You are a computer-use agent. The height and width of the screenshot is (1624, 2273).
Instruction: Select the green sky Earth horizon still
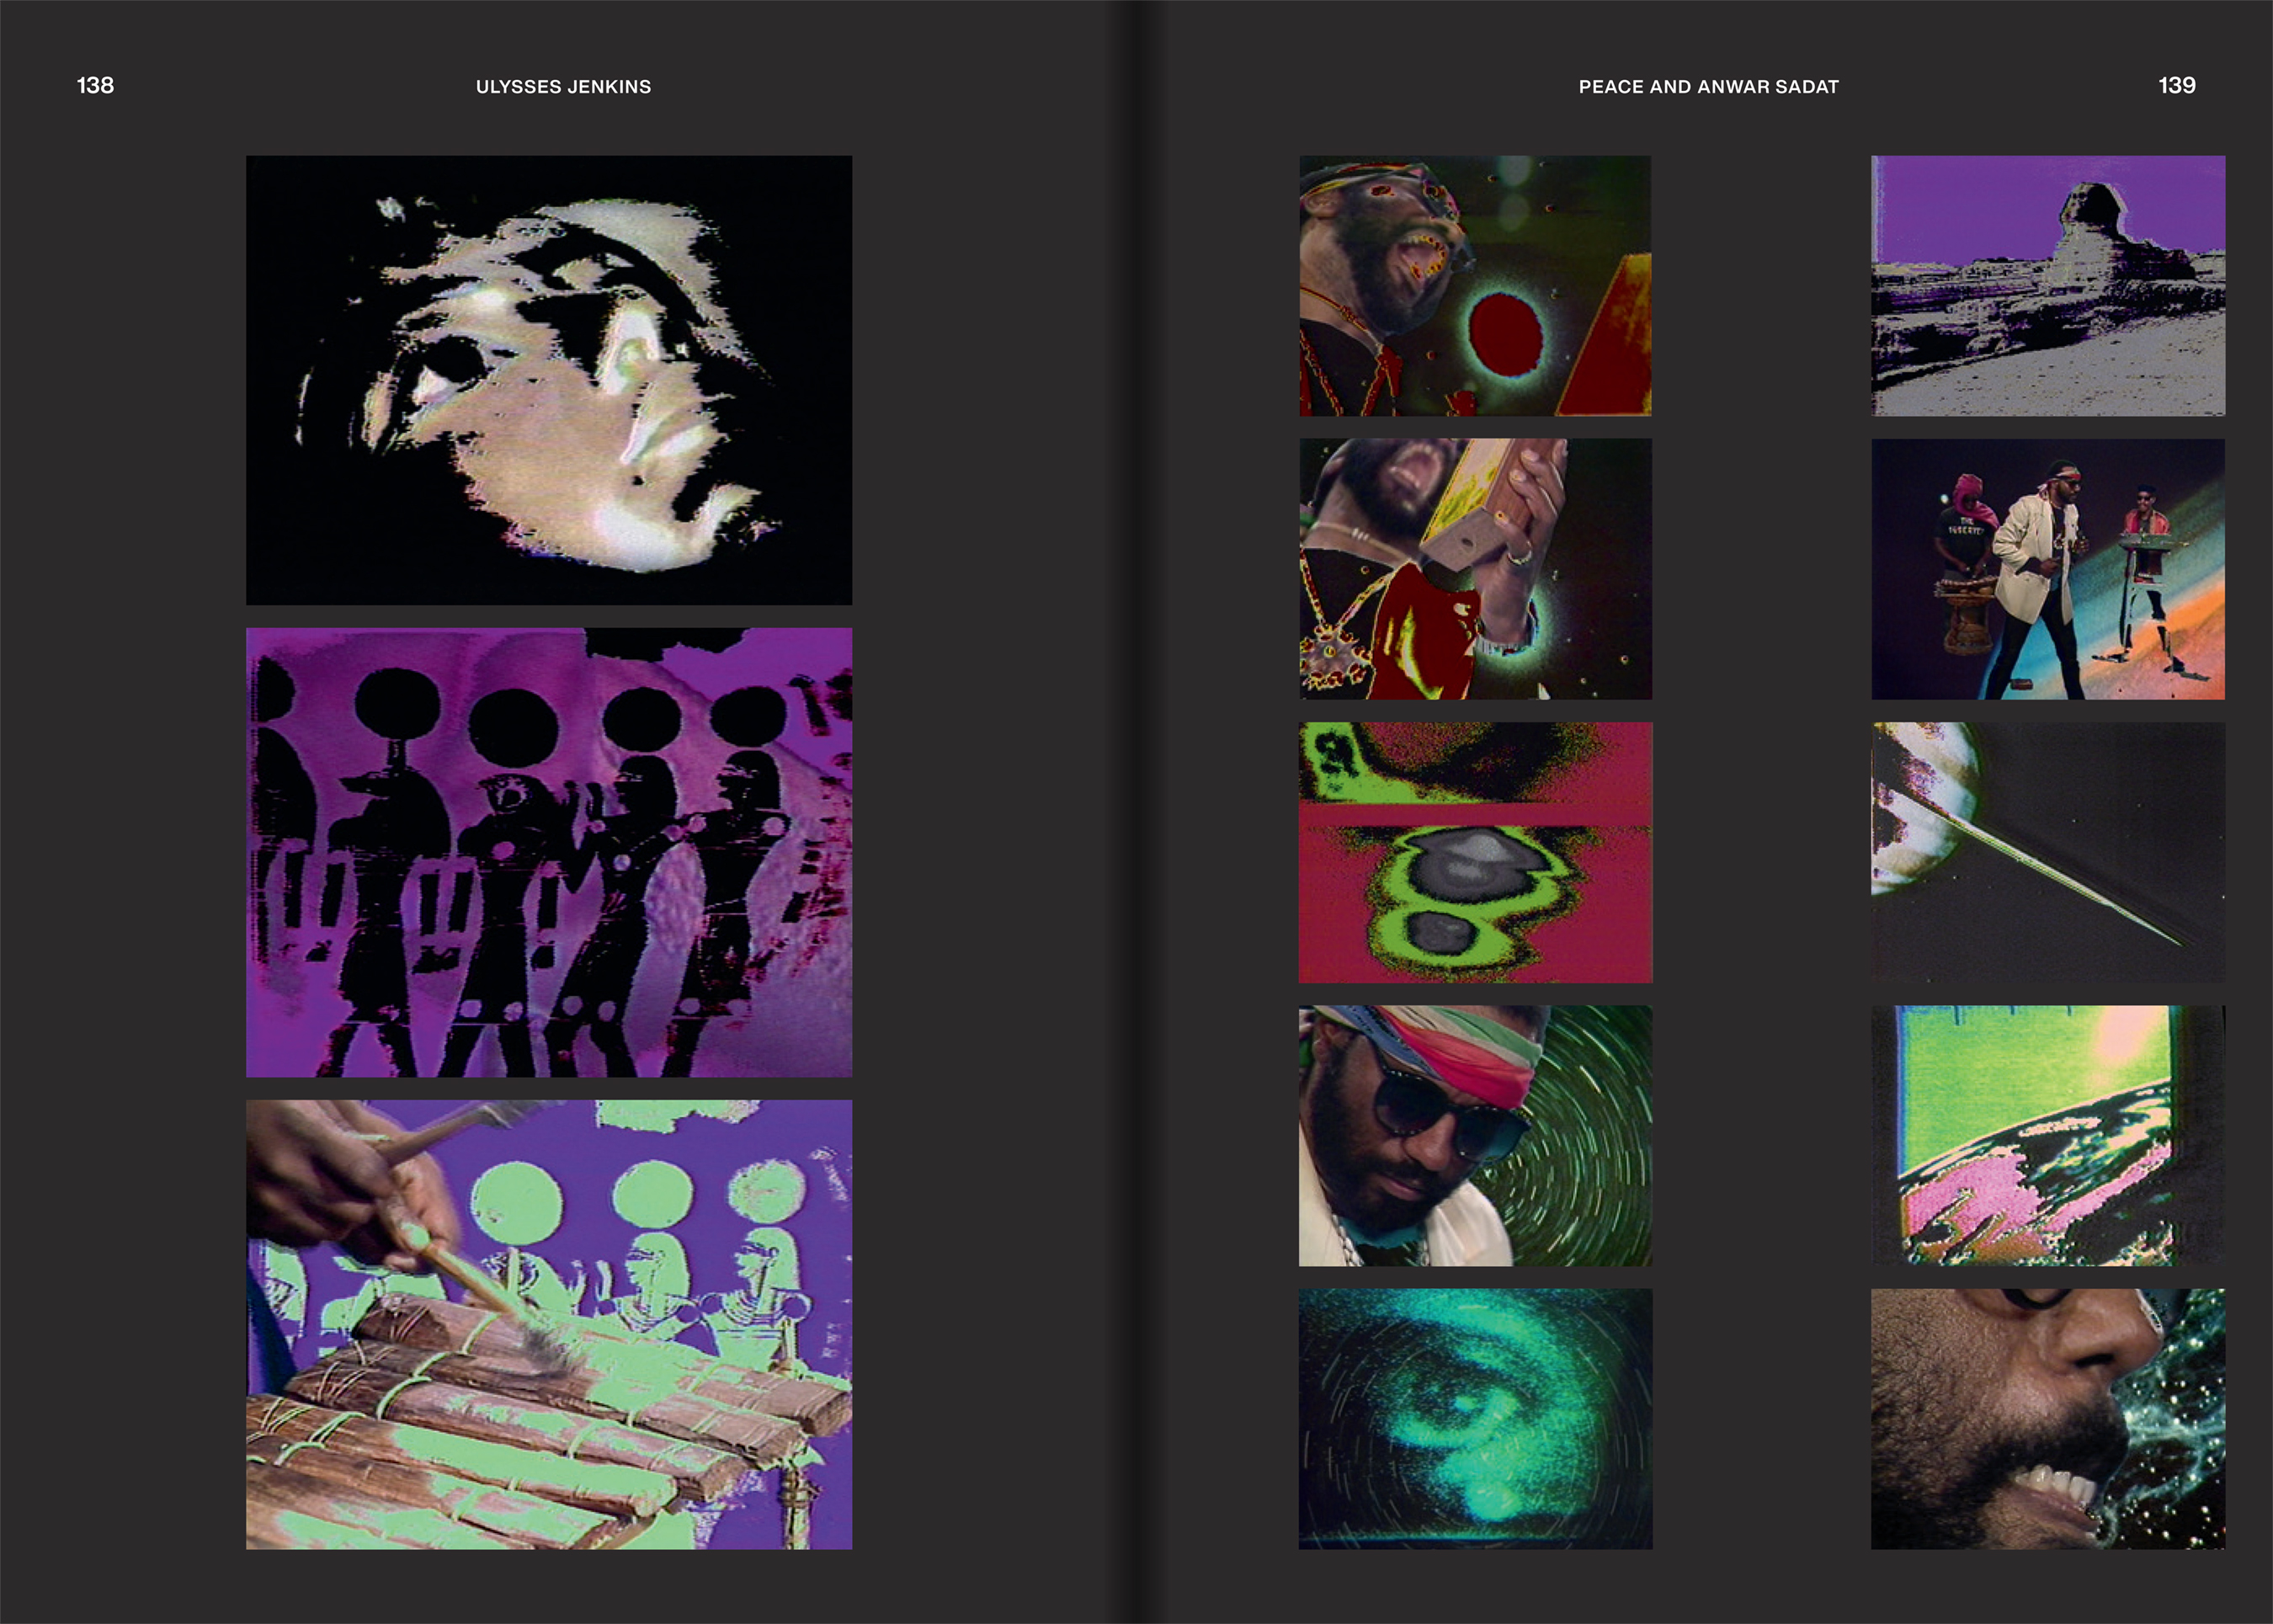point(2048,1136)
